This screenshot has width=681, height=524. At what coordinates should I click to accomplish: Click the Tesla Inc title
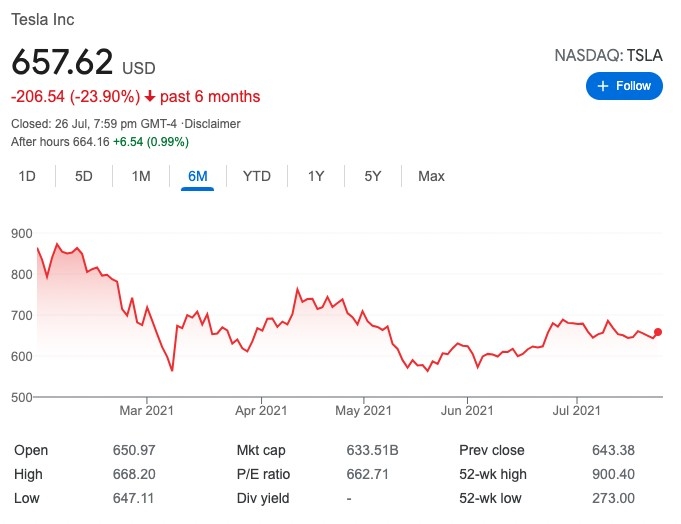[43, 20]
